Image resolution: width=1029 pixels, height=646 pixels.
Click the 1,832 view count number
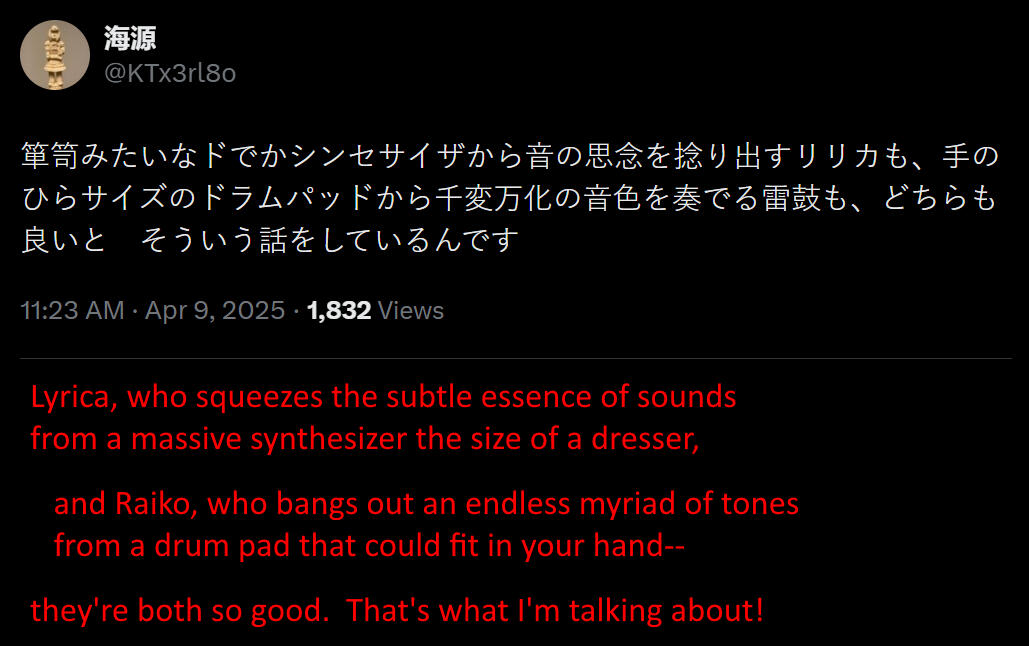(339, 310)
